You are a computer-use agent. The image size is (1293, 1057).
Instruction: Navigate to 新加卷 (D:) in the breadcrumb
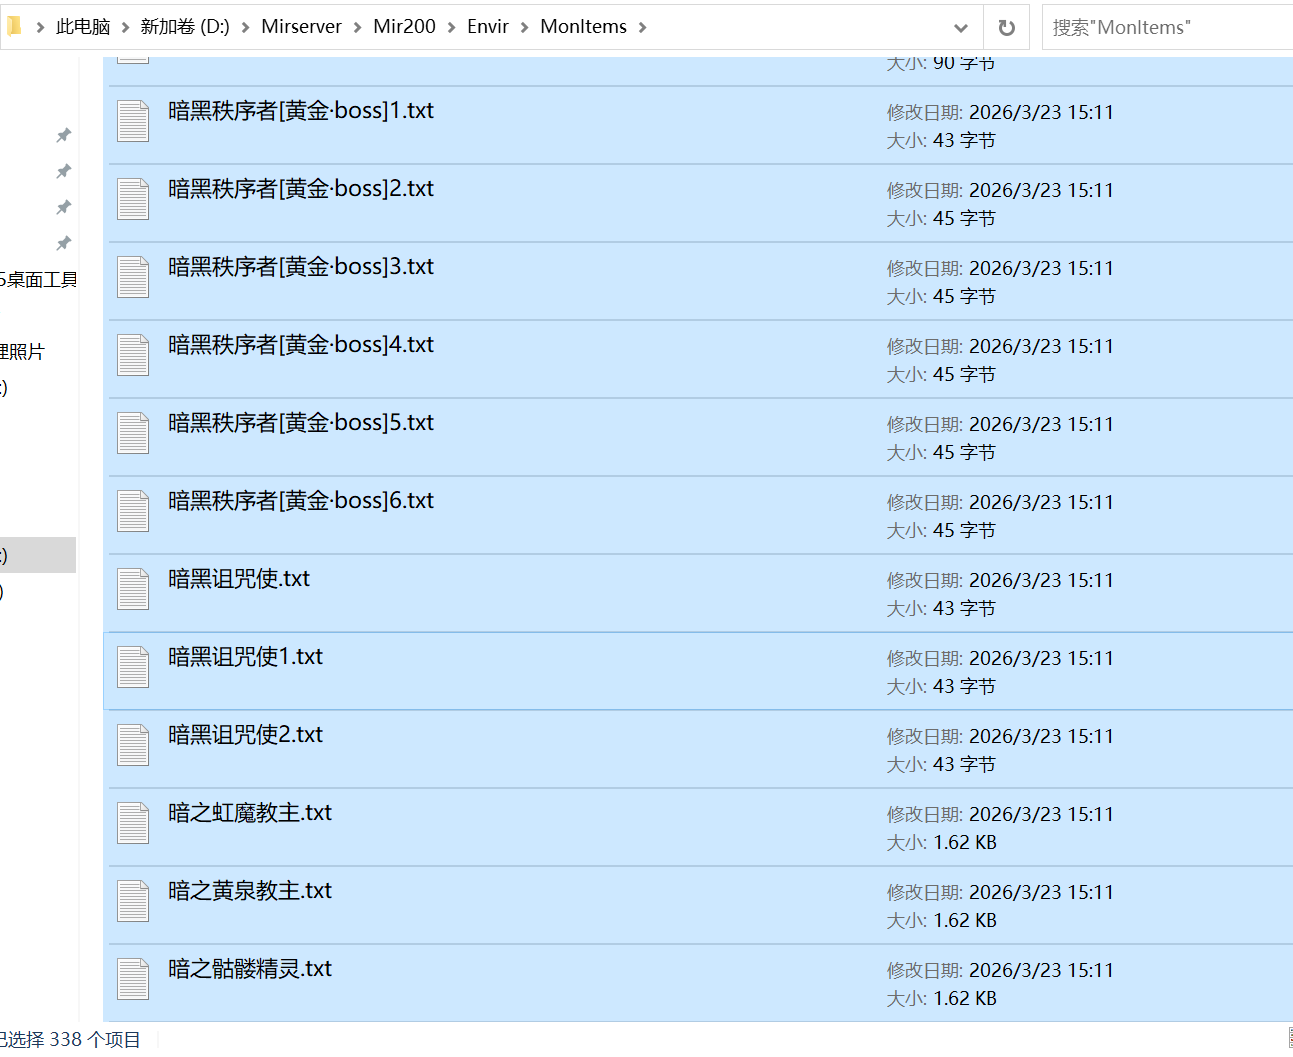(x=185, y=27)
